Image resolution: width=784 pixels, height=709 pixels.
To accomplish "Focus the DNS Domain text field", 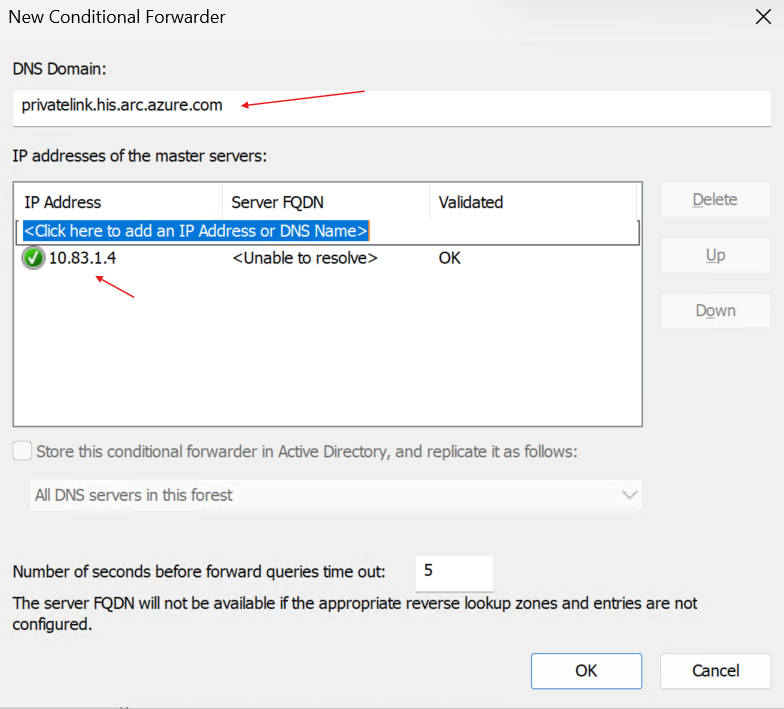I will point(392,108).
